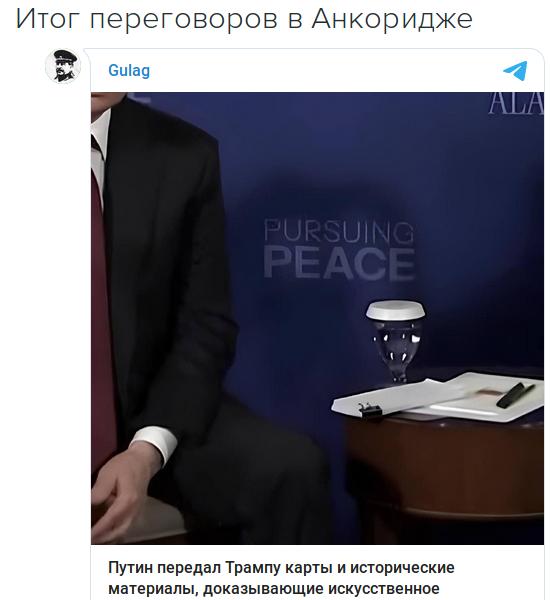Screen dimensions: 550x600
Task: Click the white papers on the table
Action: point(437,398)
